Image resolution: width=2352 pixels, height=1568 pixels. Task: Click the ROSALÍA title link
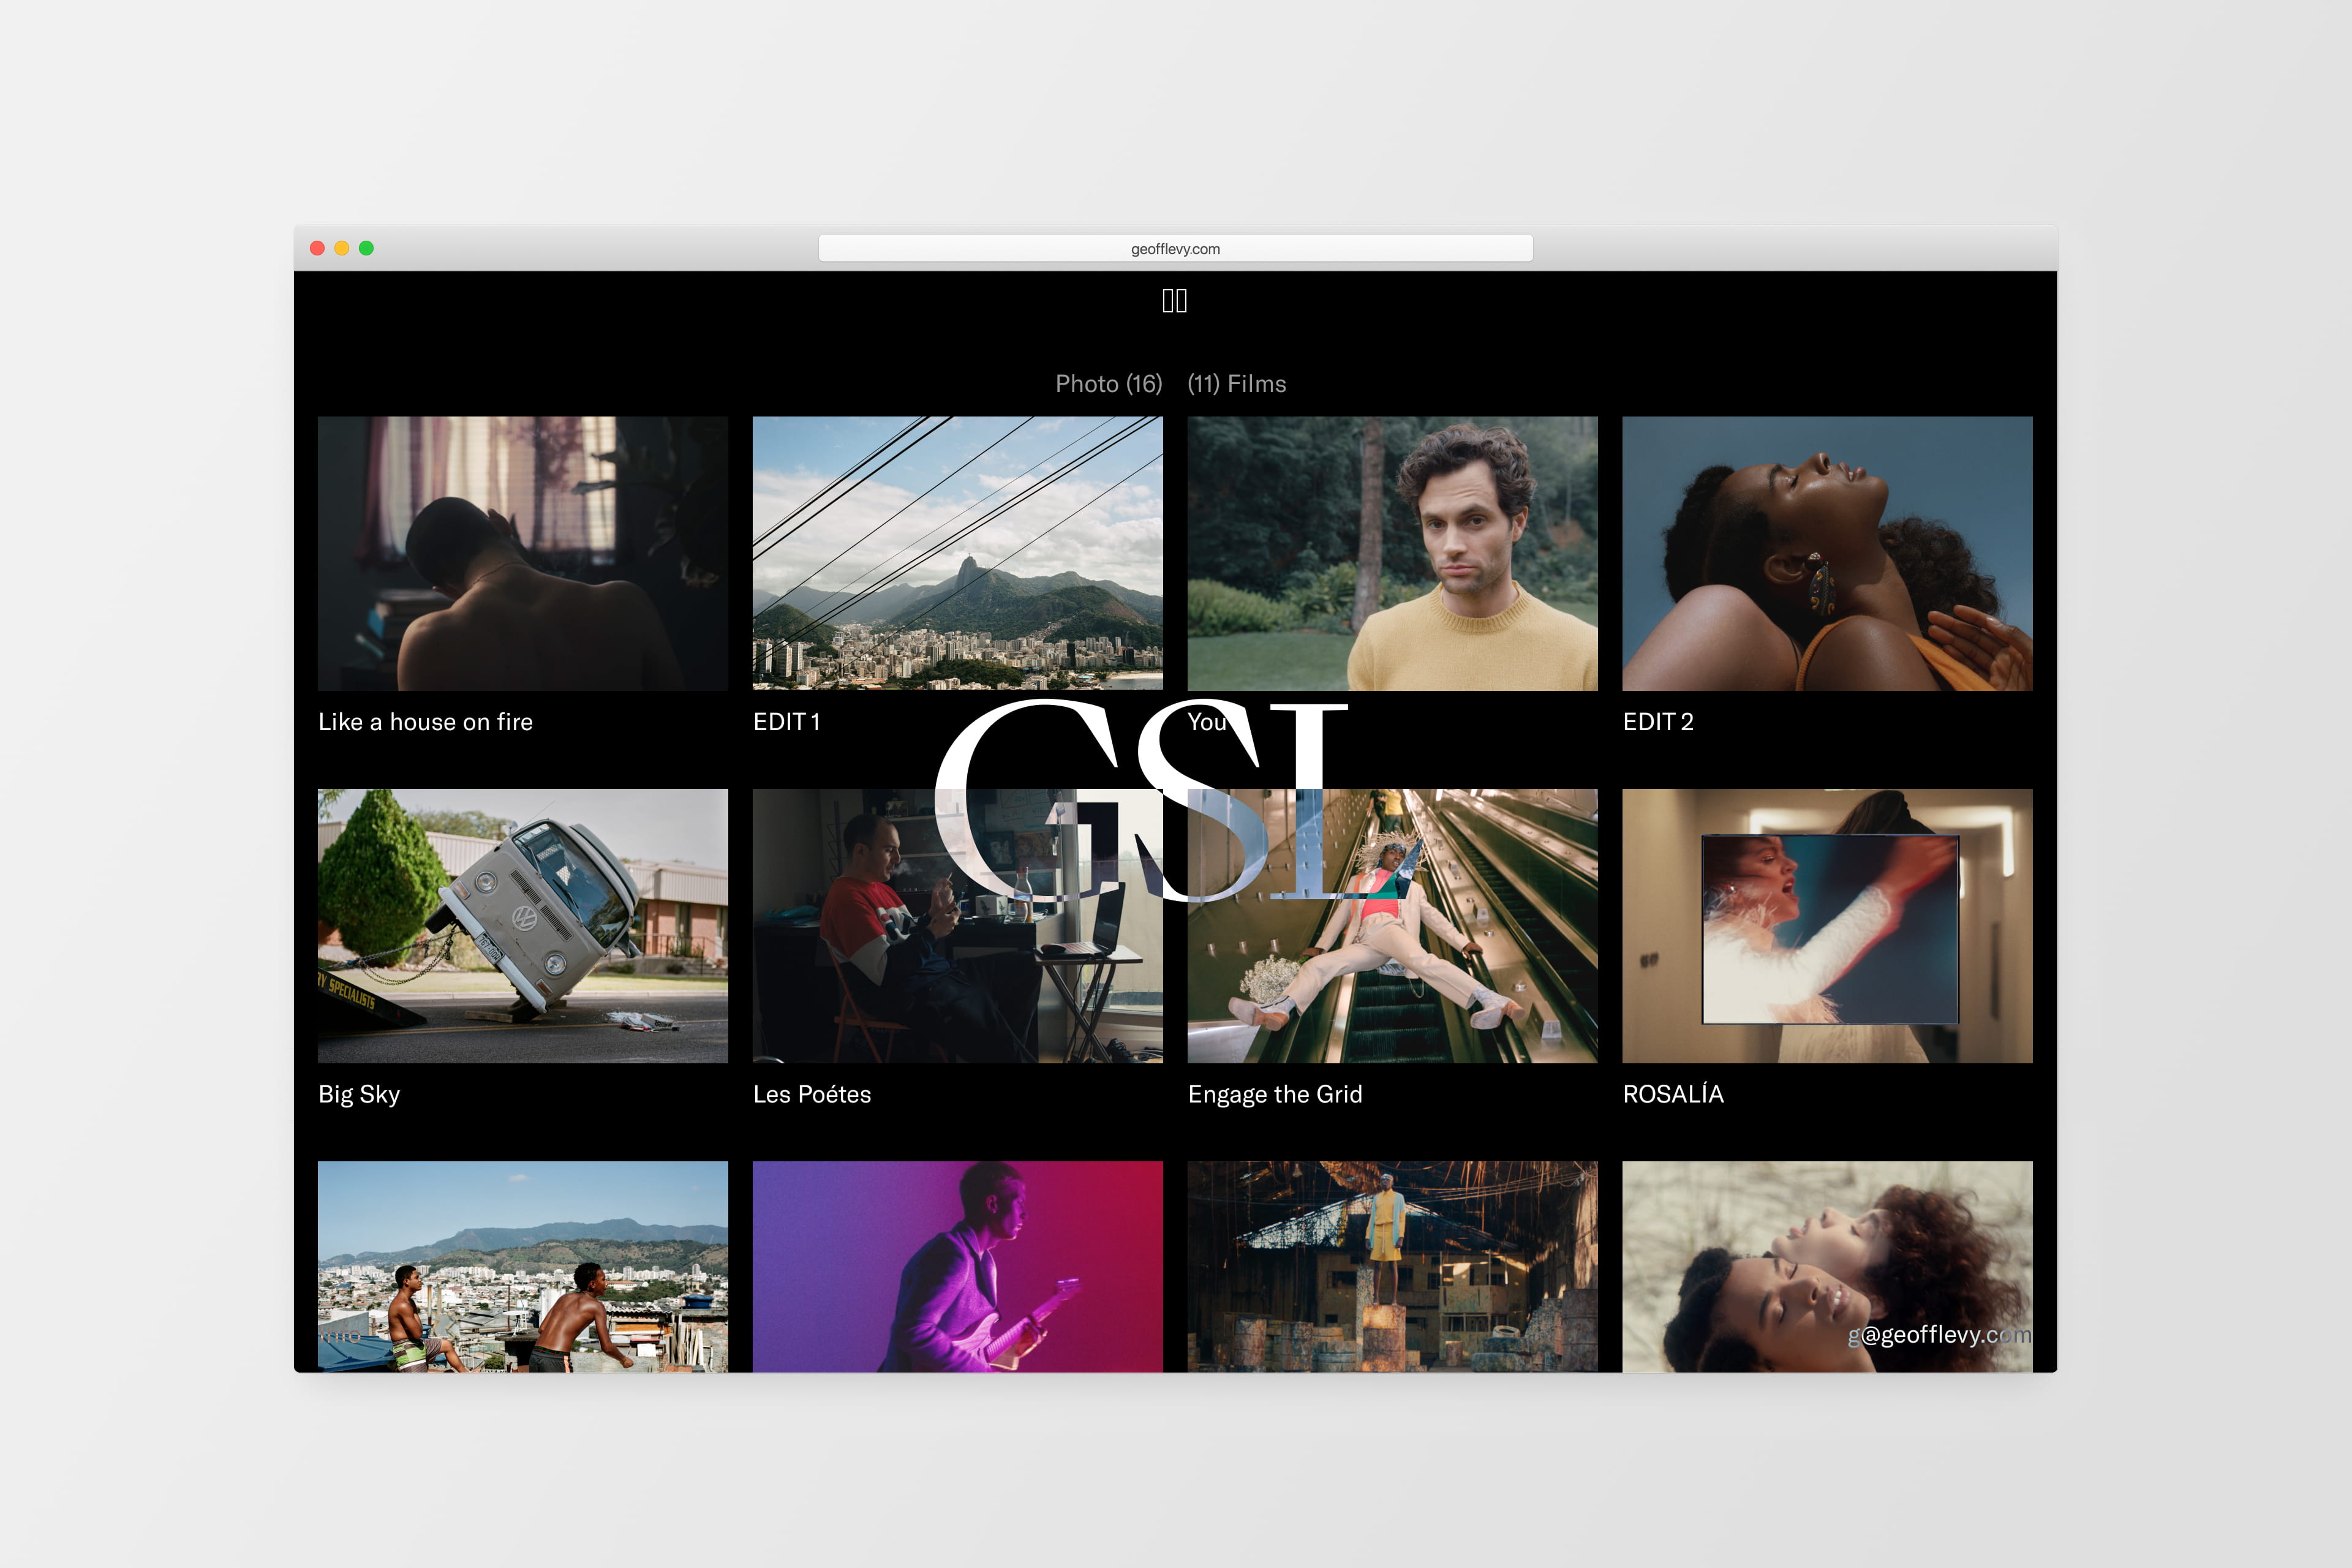click(x=1673, y=1094)
